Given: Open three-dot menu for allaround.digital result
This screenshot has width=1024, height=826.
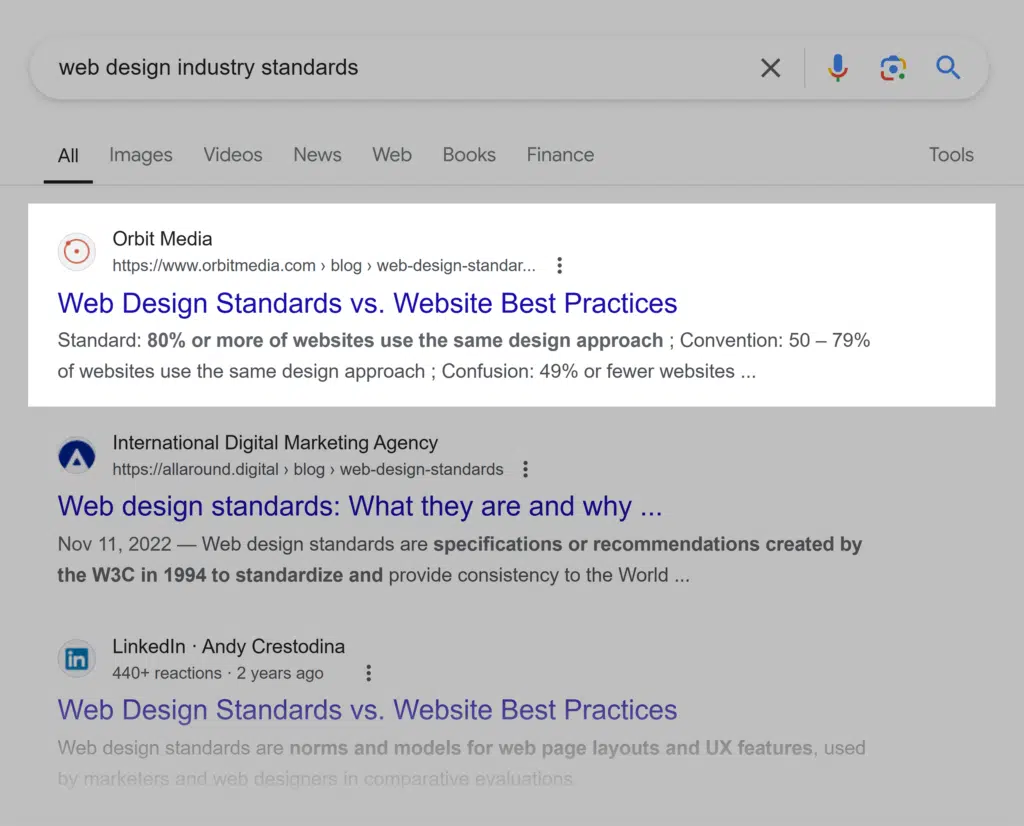Looking at the screenshot, I should 525,470.
